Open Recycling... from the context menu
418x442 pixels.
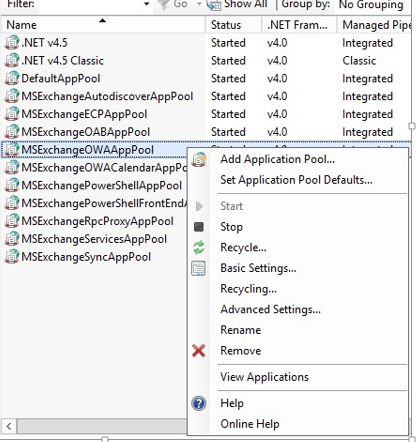[x=248, y=289]
